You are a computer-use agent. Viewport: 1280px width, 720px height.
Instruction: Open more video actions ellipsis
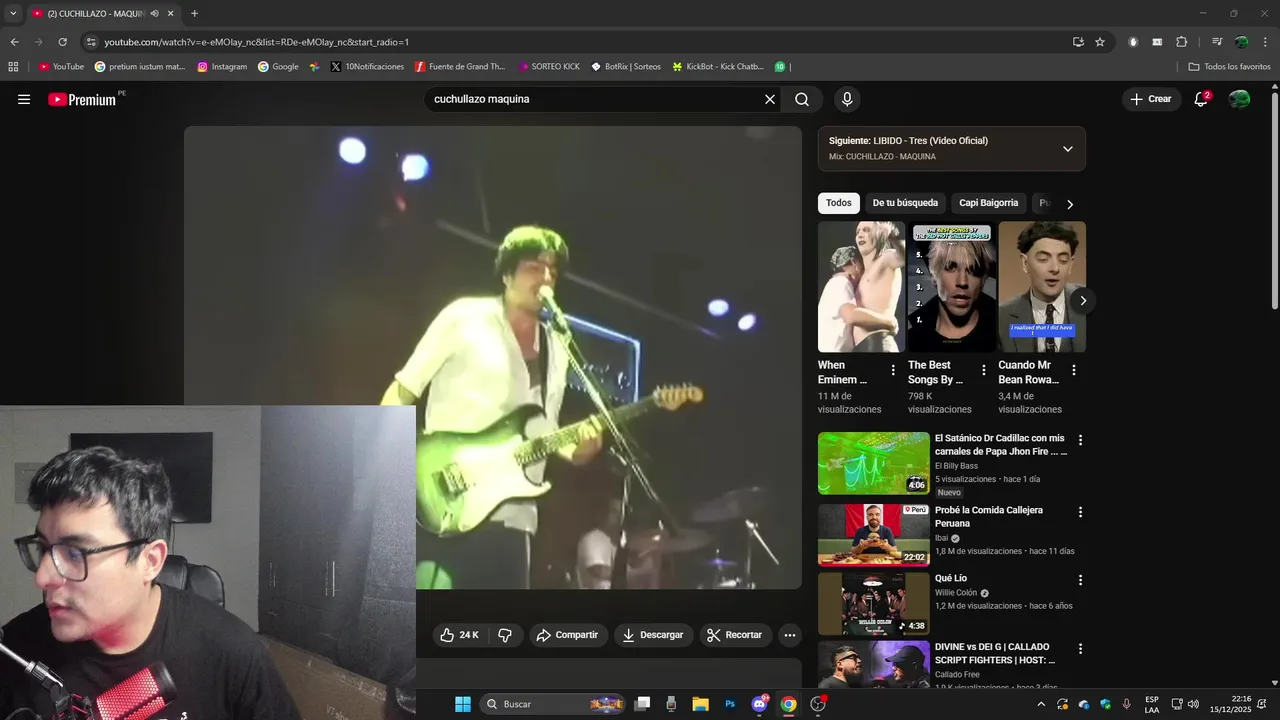pos(790,635)
